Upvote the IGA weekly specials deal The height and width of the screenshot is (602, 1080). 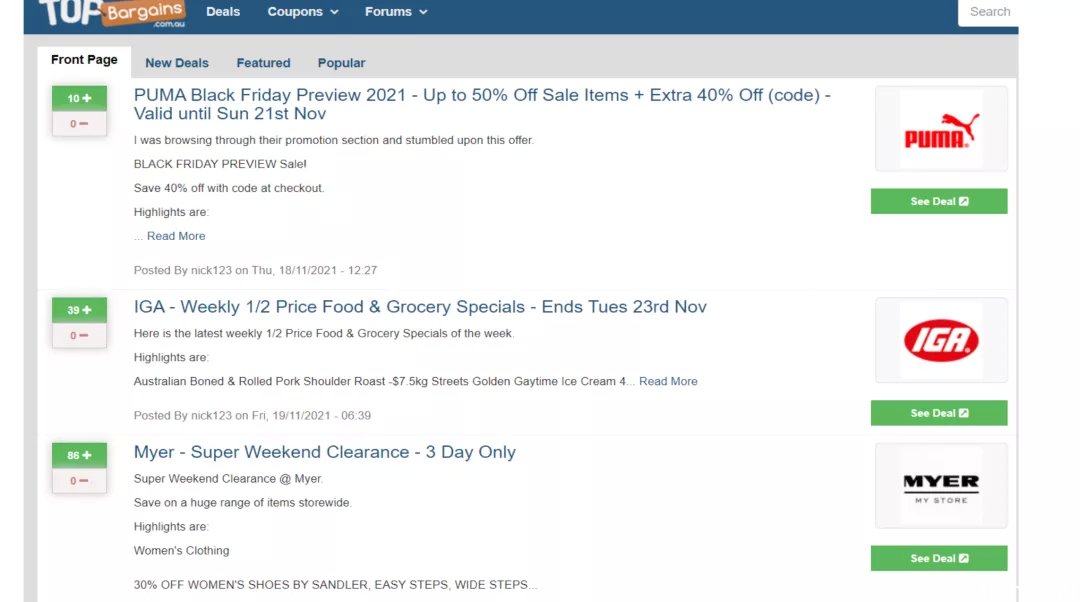(79, 310)
